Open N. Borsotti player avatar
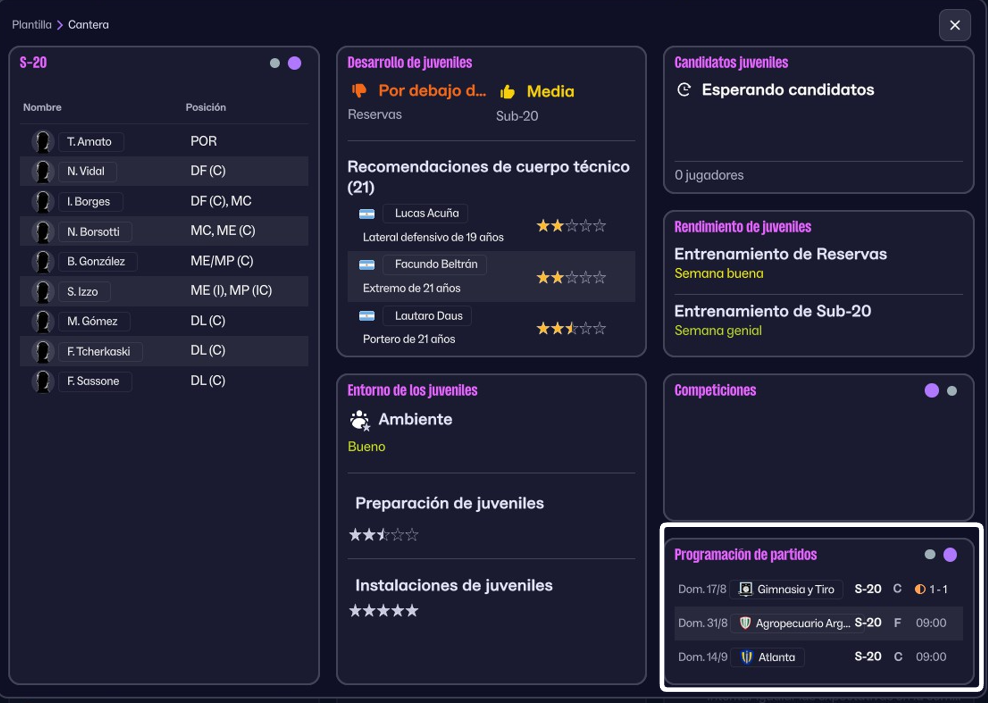 43,231
